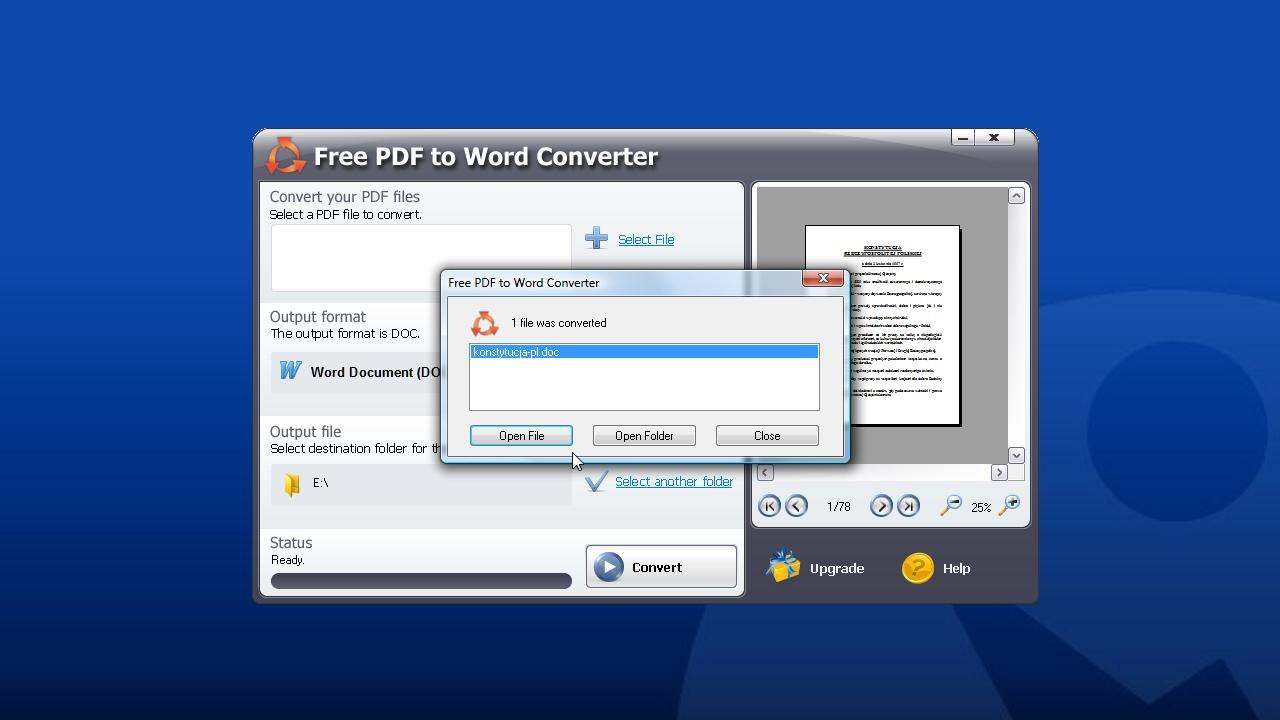Click the checkmark icon beside Select another folder

coord(597,482)
